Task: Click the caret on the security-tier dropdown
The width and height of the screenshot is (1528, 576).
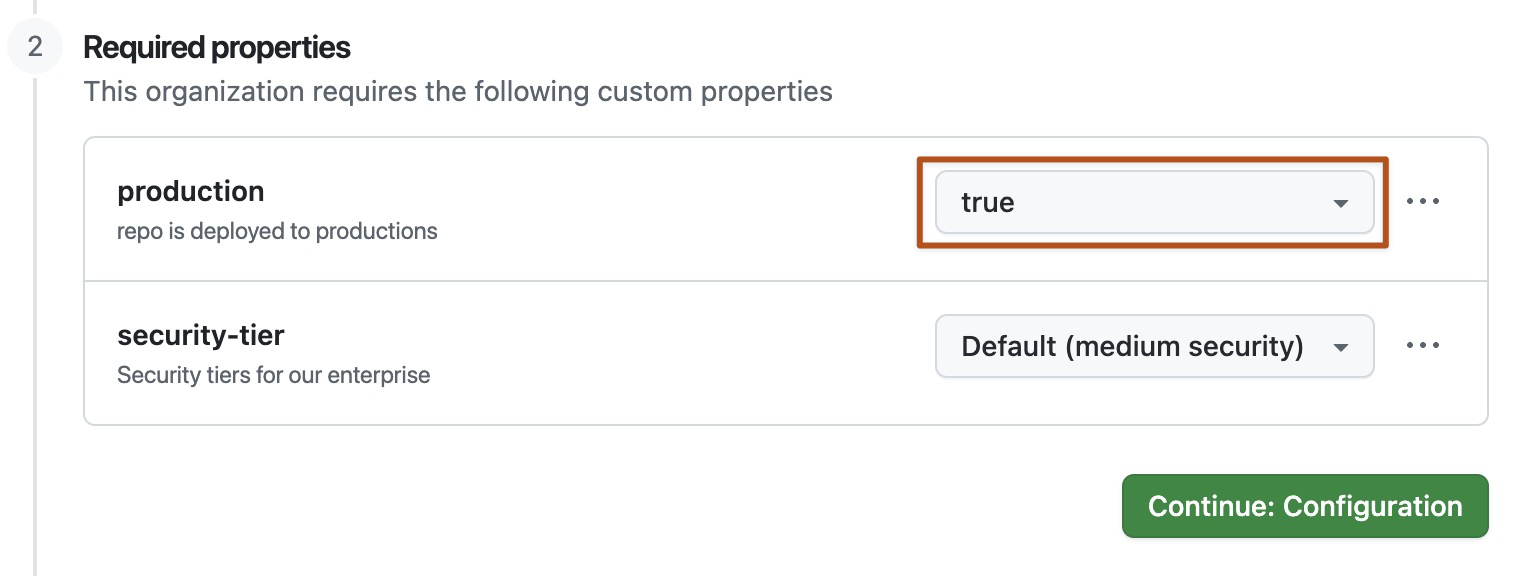Action: click(x=1340, y=346)
